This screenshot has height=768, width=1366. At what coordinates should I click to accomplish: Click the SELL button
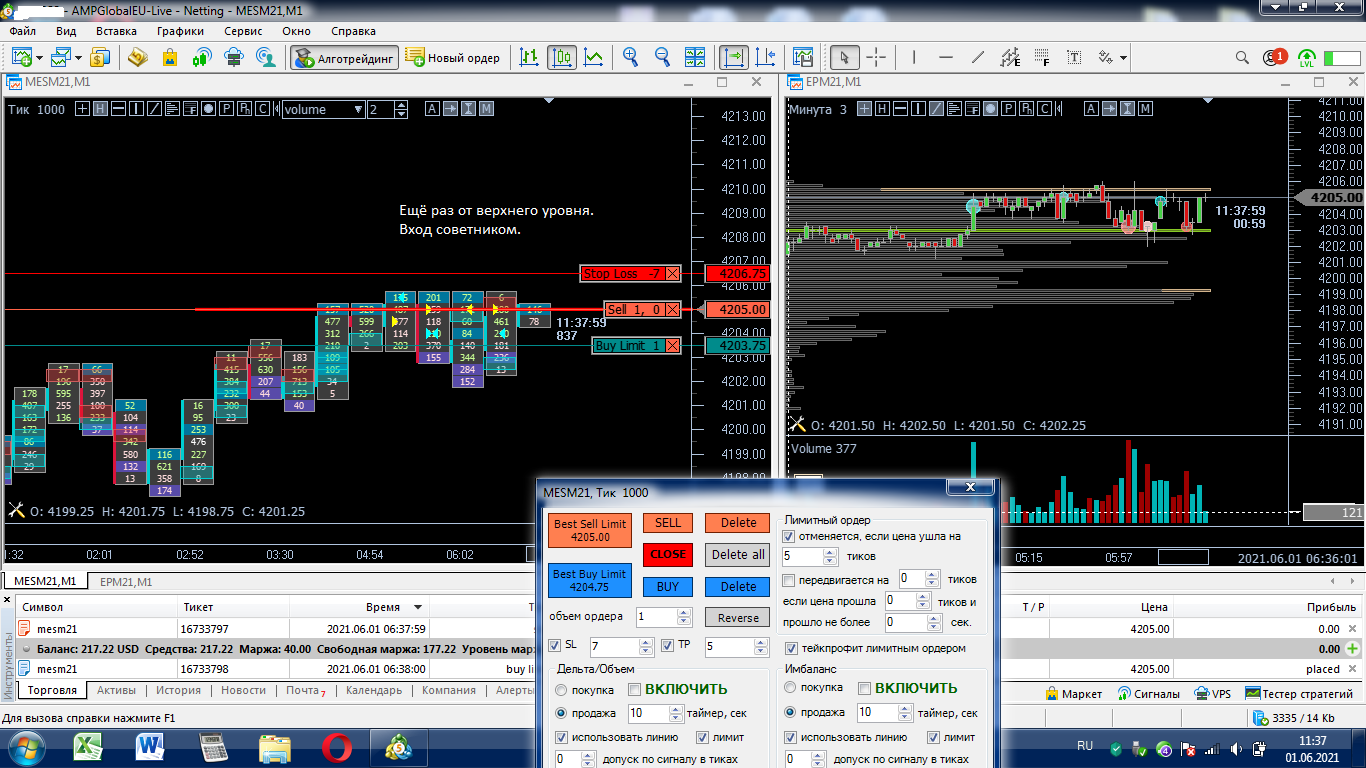668,523
